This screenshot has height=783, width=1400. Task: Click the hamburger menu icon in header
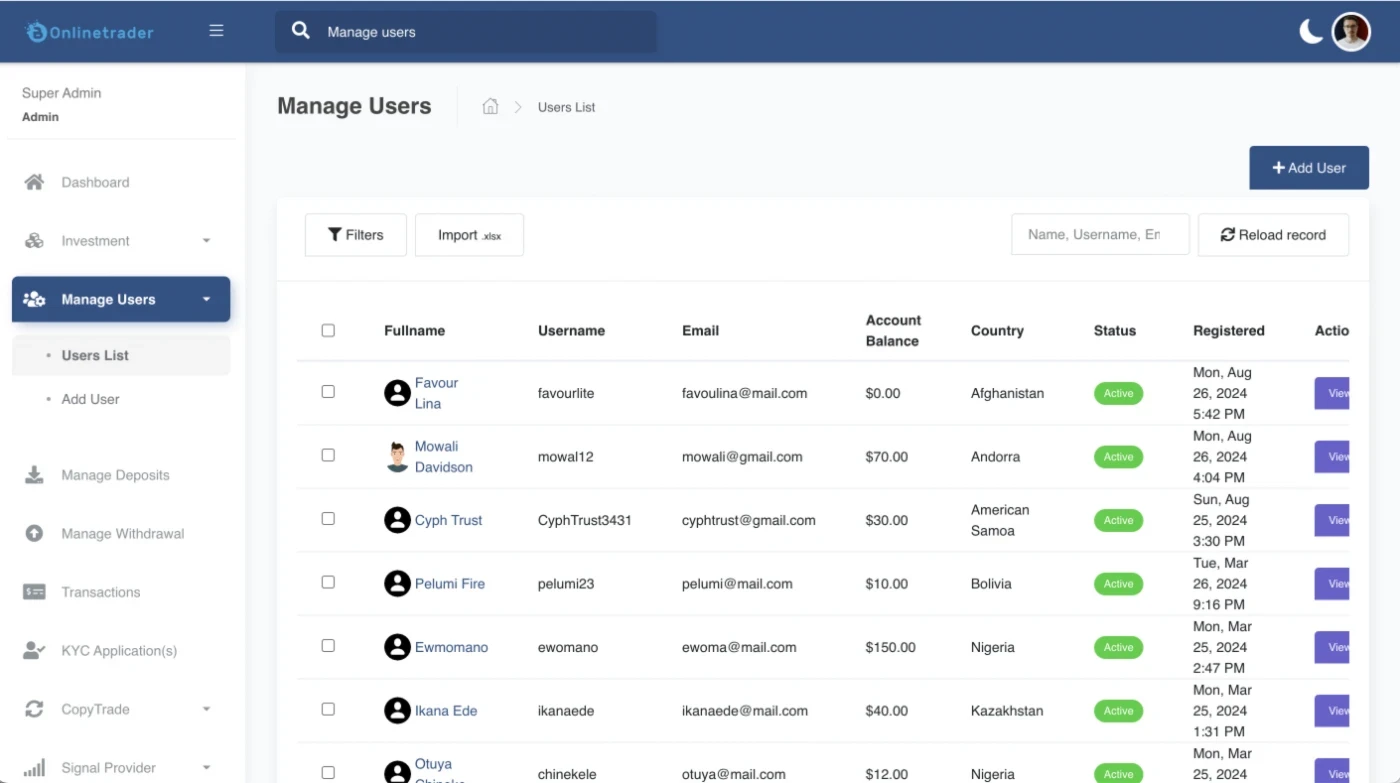(216, 31)
